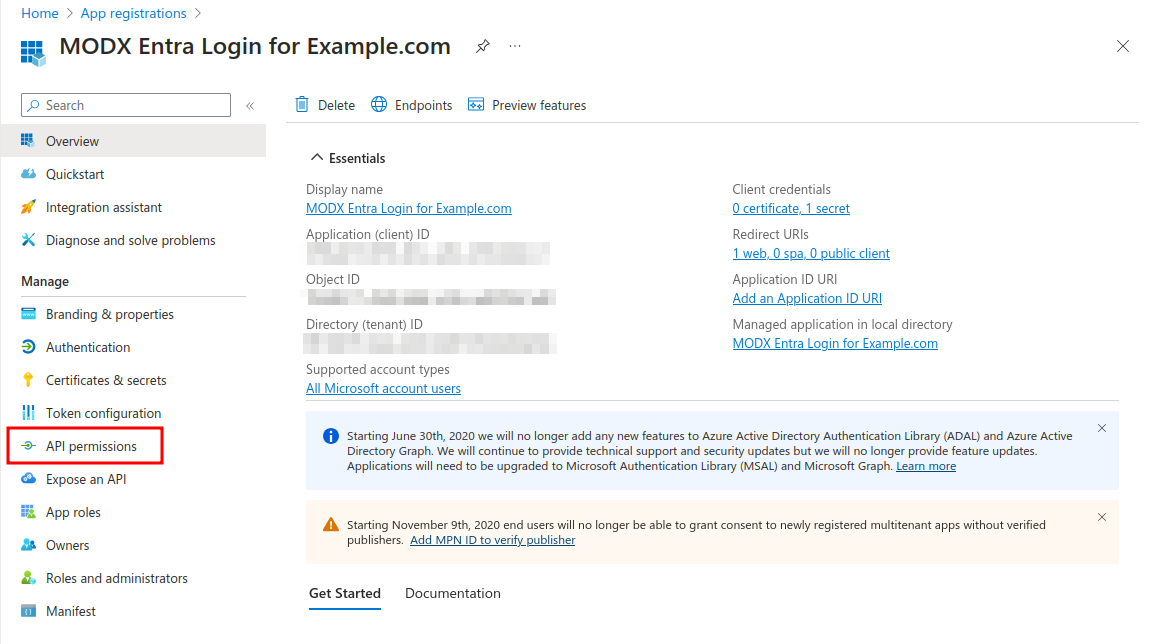
Task: Click the Quickstart cloud icon
Action: coord(28,174)
